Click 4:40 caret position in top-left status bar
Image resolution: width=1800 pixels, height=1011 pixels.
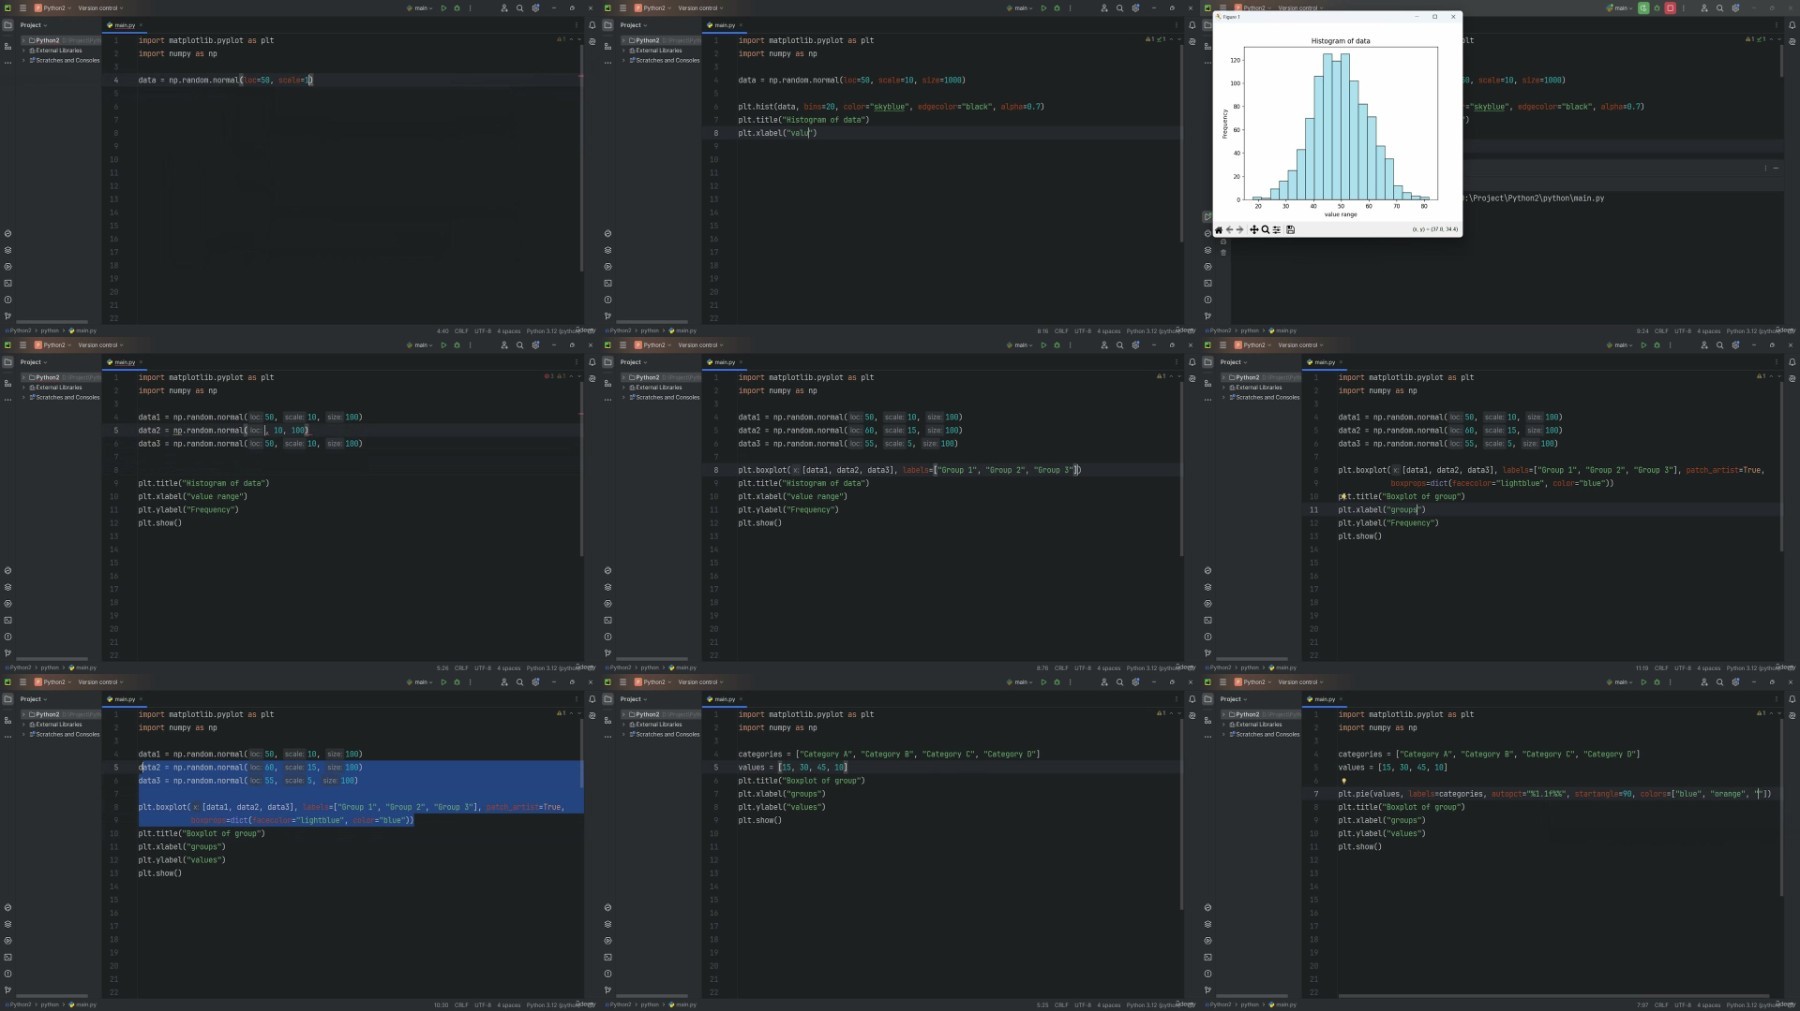pos(443,331)
